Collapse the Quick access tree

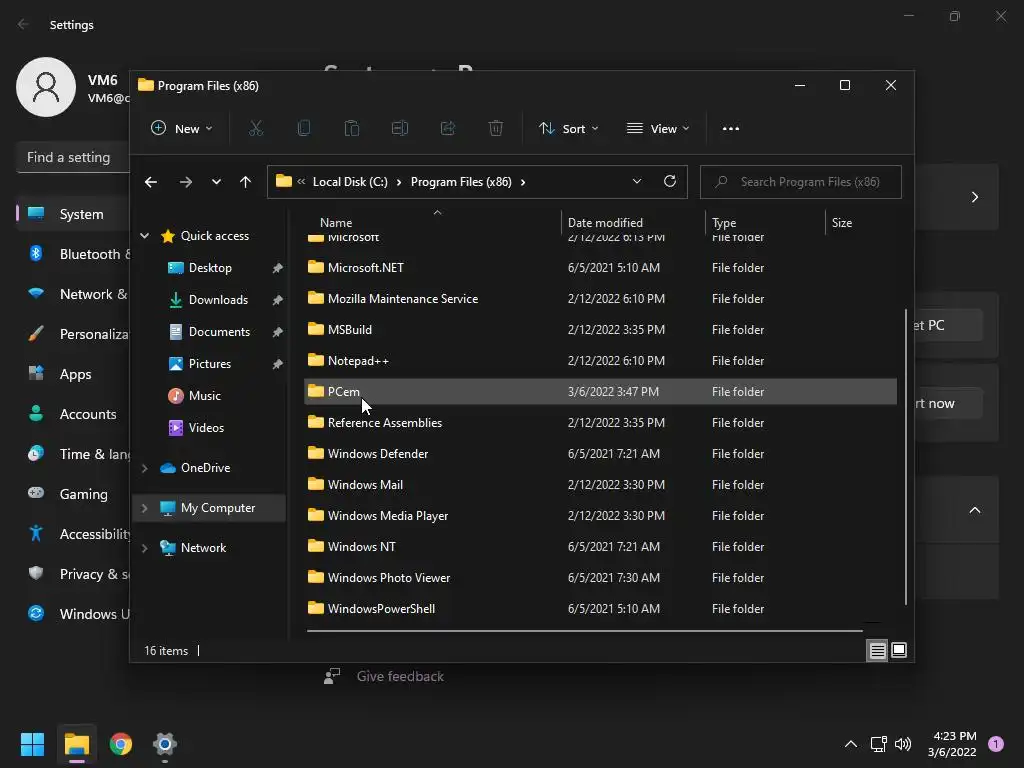coord(144,236)
